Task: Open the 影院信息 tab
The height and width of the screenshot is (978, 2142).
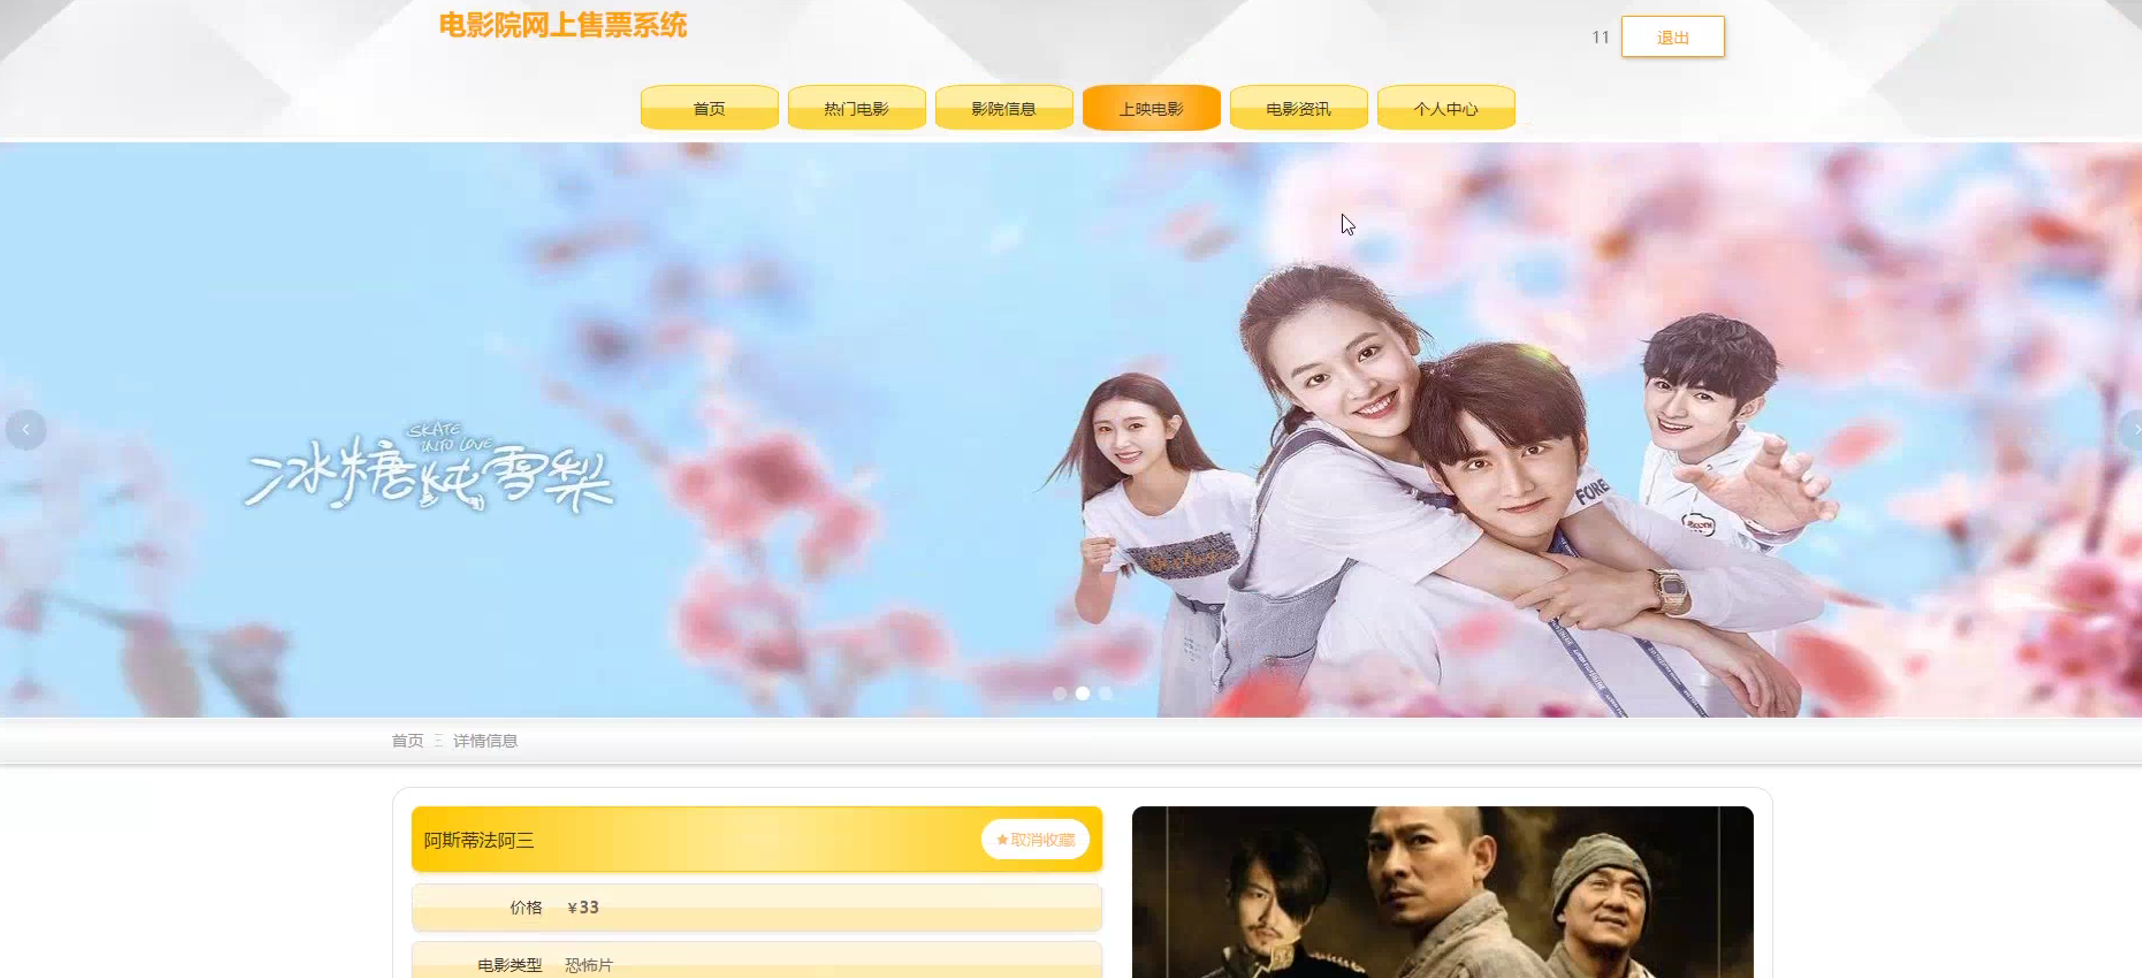Action: pyautogui.click(x=1004, y=108)
